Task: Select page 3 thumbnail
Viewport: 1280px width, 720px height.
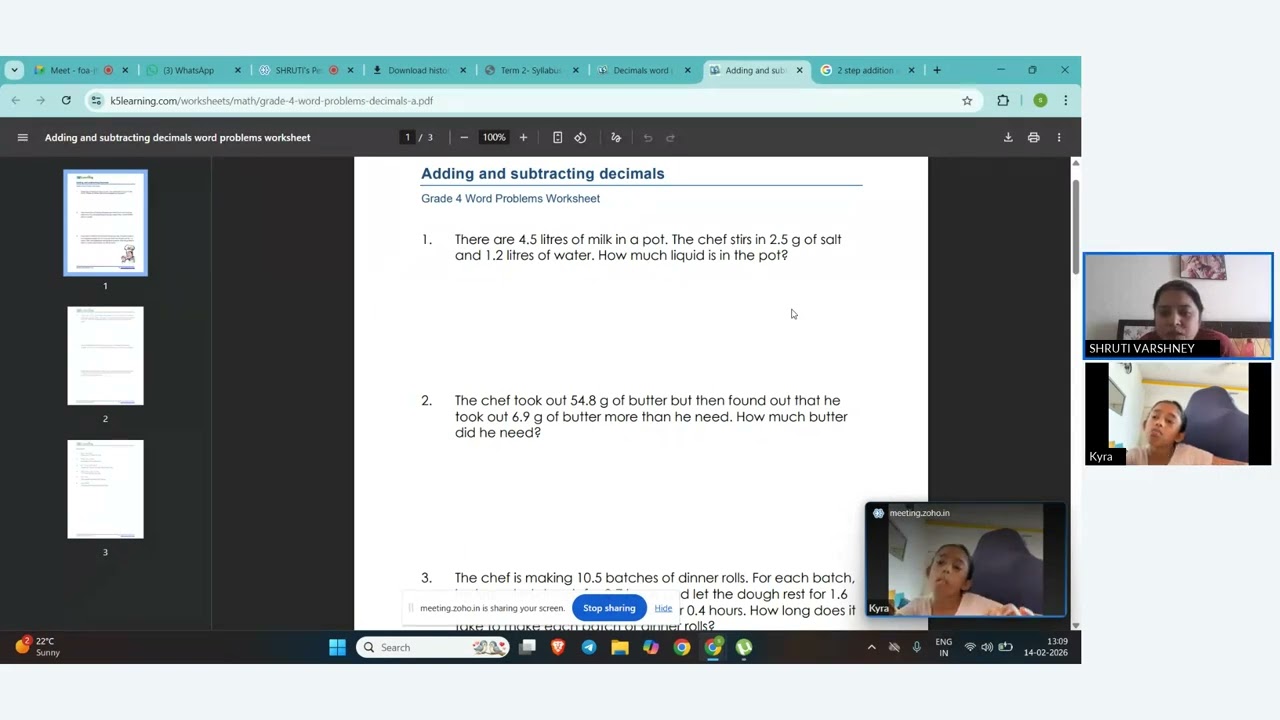Action: click(105, 489)
